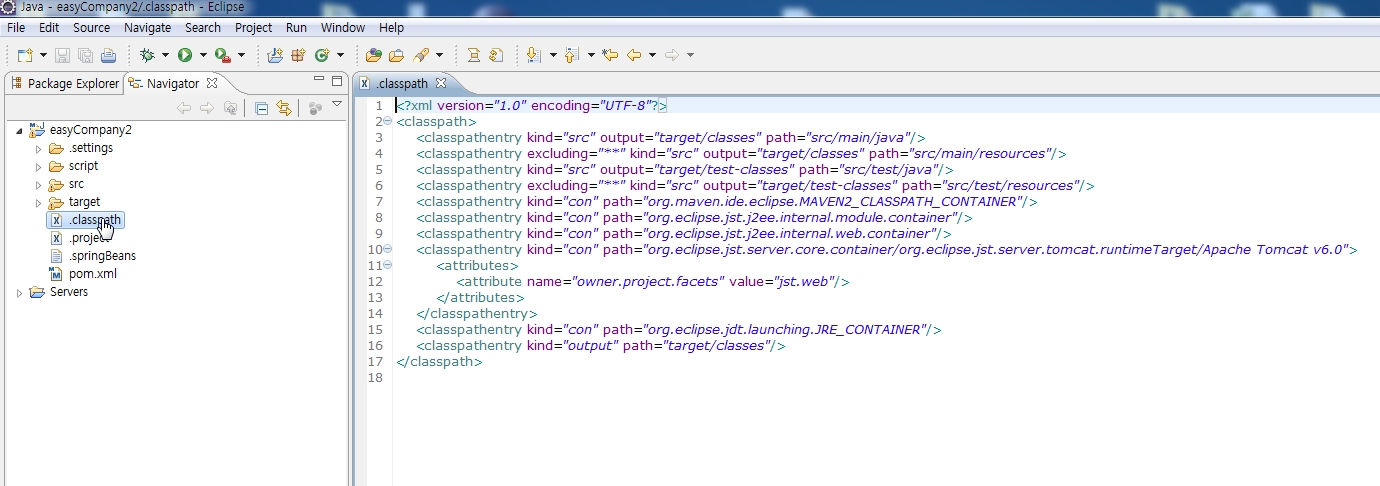Toggle Link with Editor in Navigator
The image size is (1380, 486).
[x=284, y=109]
